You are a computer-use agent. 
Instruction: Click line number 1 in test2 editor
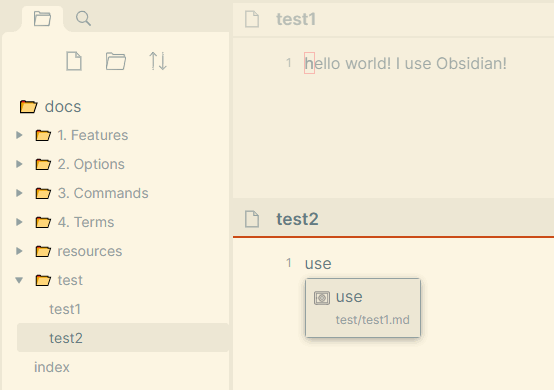click(289, 263)
